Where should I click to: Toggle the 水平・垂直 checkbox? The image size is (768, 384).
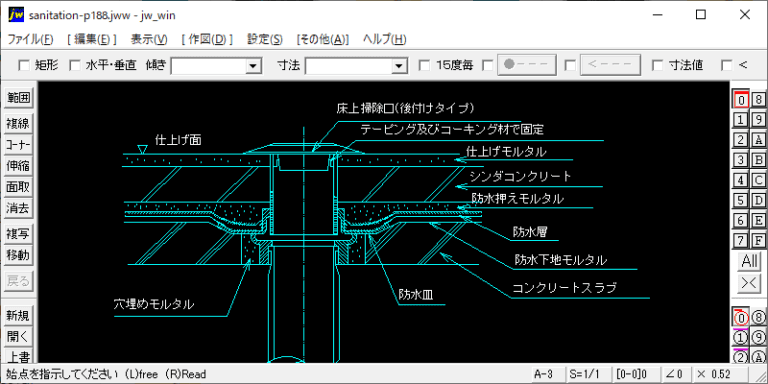(x=74, y=65)
